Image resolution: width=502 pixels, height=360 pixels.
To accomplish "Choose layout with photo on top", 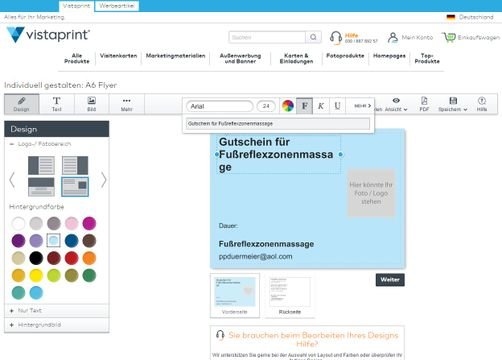I will tap(41, 187).
